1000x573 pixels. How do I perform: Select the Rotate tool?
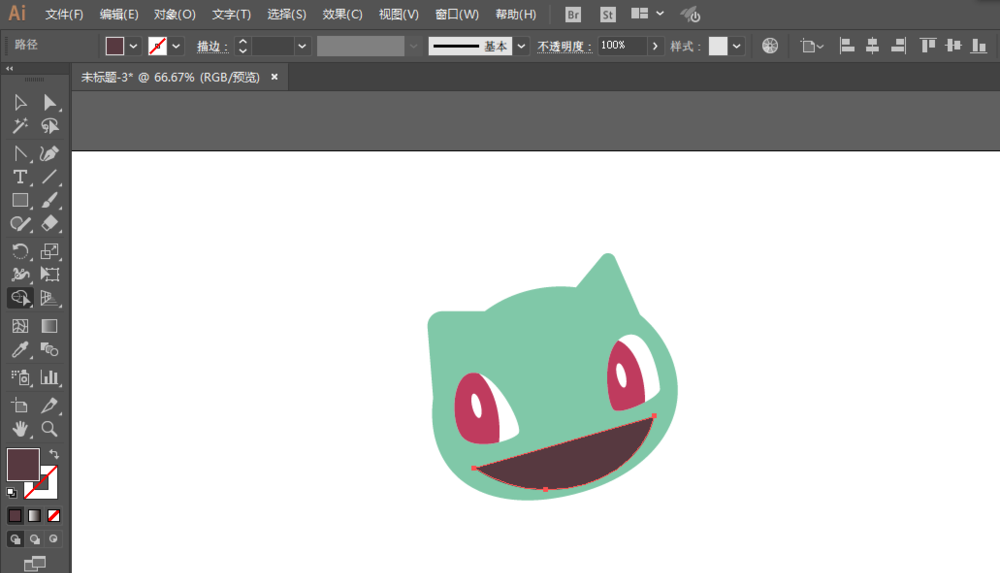tap(20, 251)
